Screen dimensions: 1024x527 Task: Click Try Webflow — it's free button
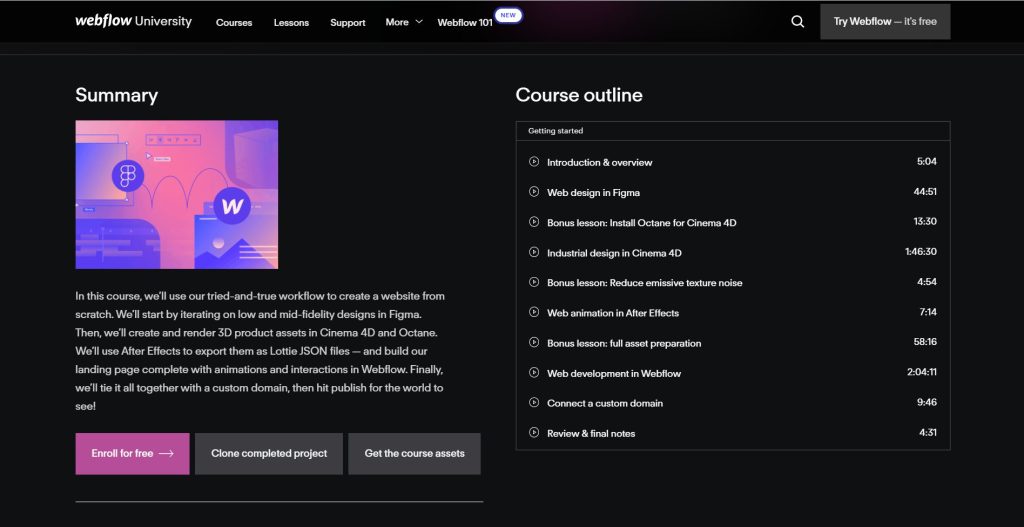point(885,22)
